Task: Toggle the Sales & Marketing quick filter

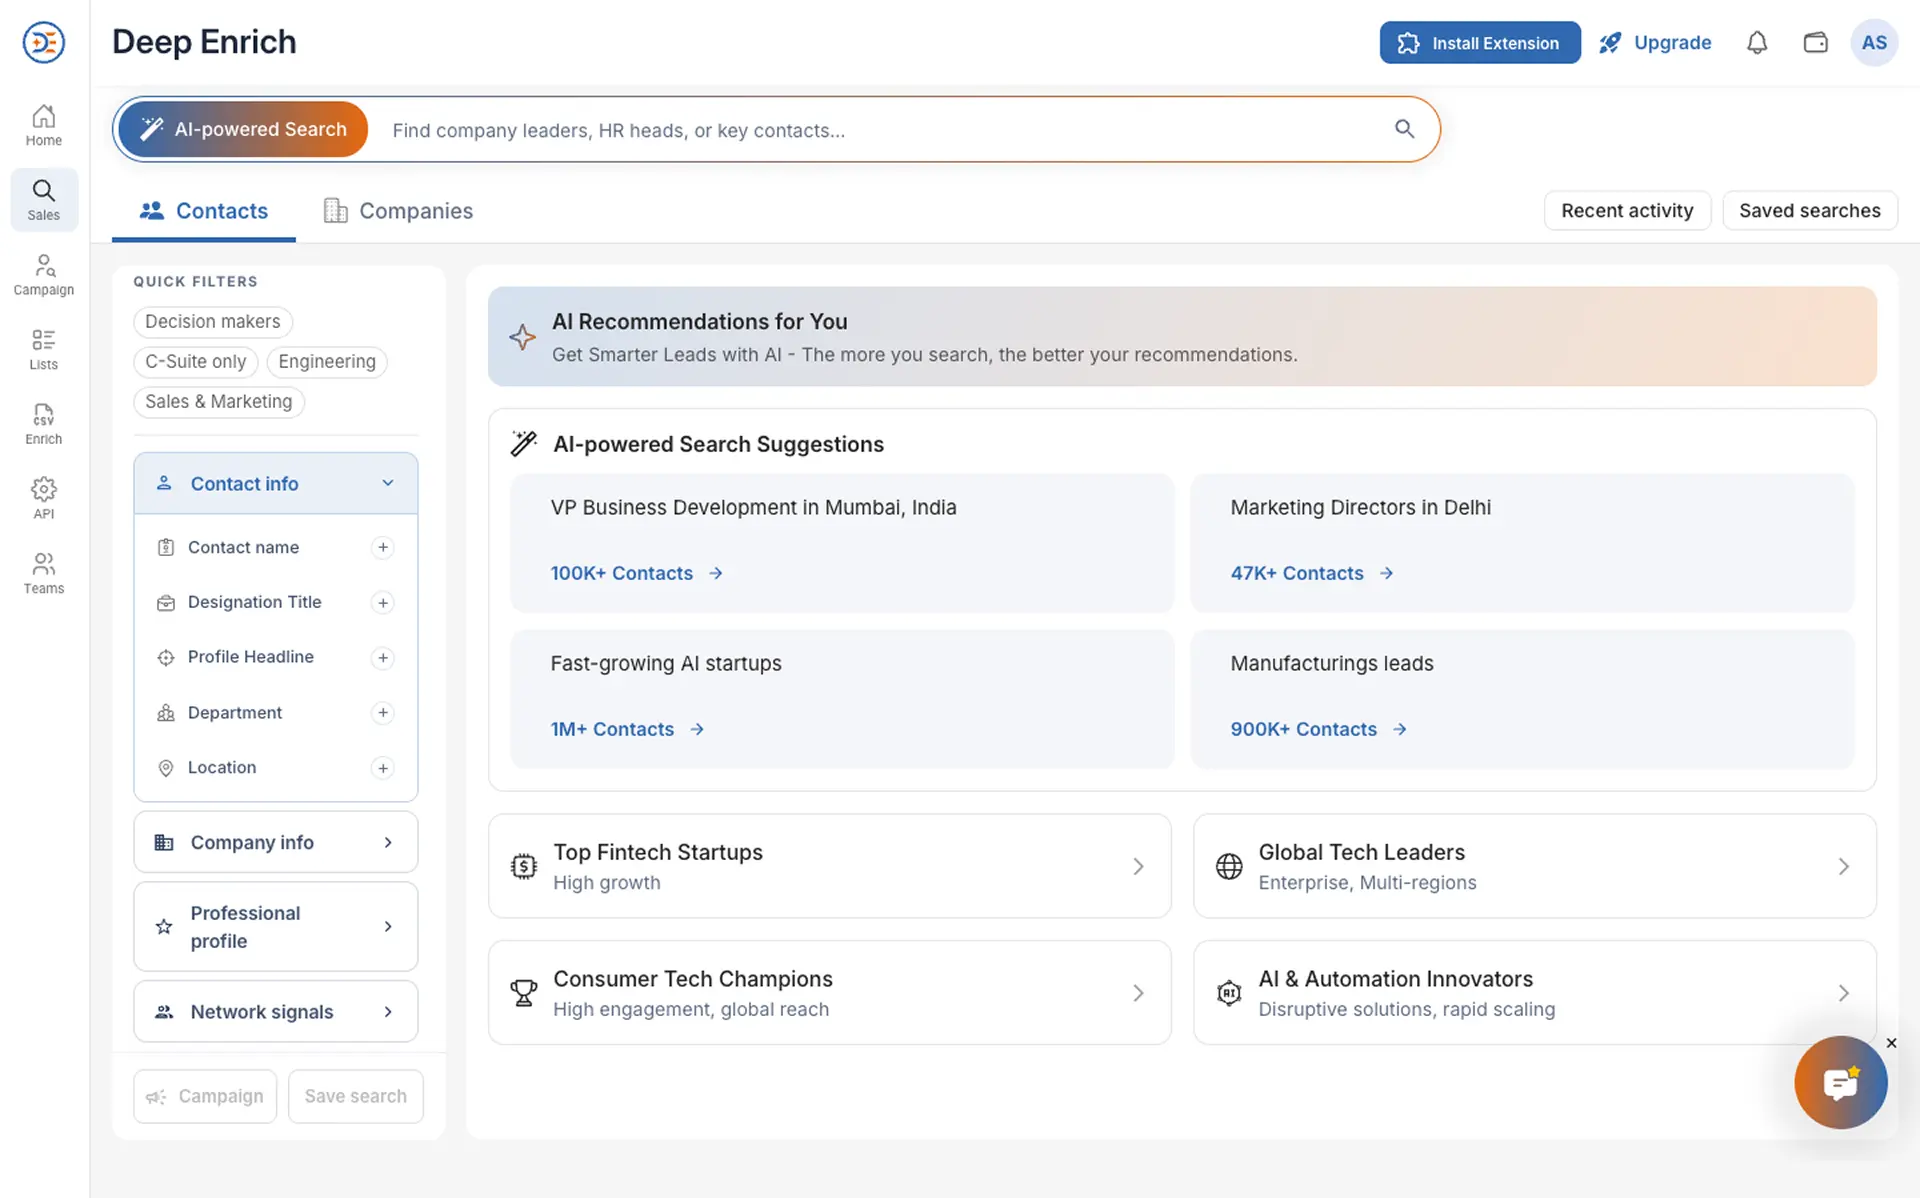Action: pos(219,401)
